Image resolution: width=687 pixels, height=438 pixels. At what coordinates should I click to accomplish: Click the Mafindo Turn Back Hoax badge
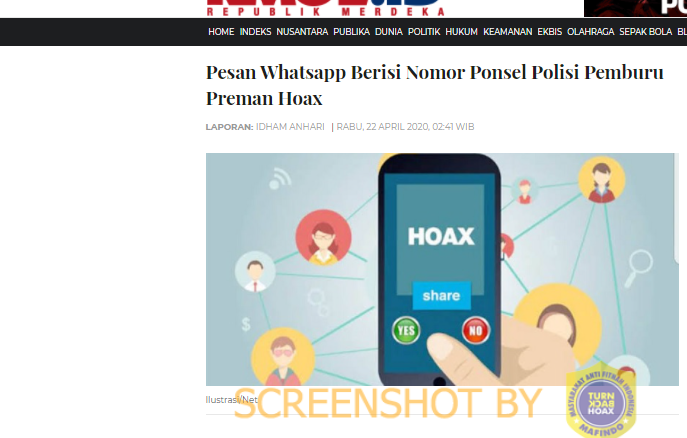pos(601,401)
